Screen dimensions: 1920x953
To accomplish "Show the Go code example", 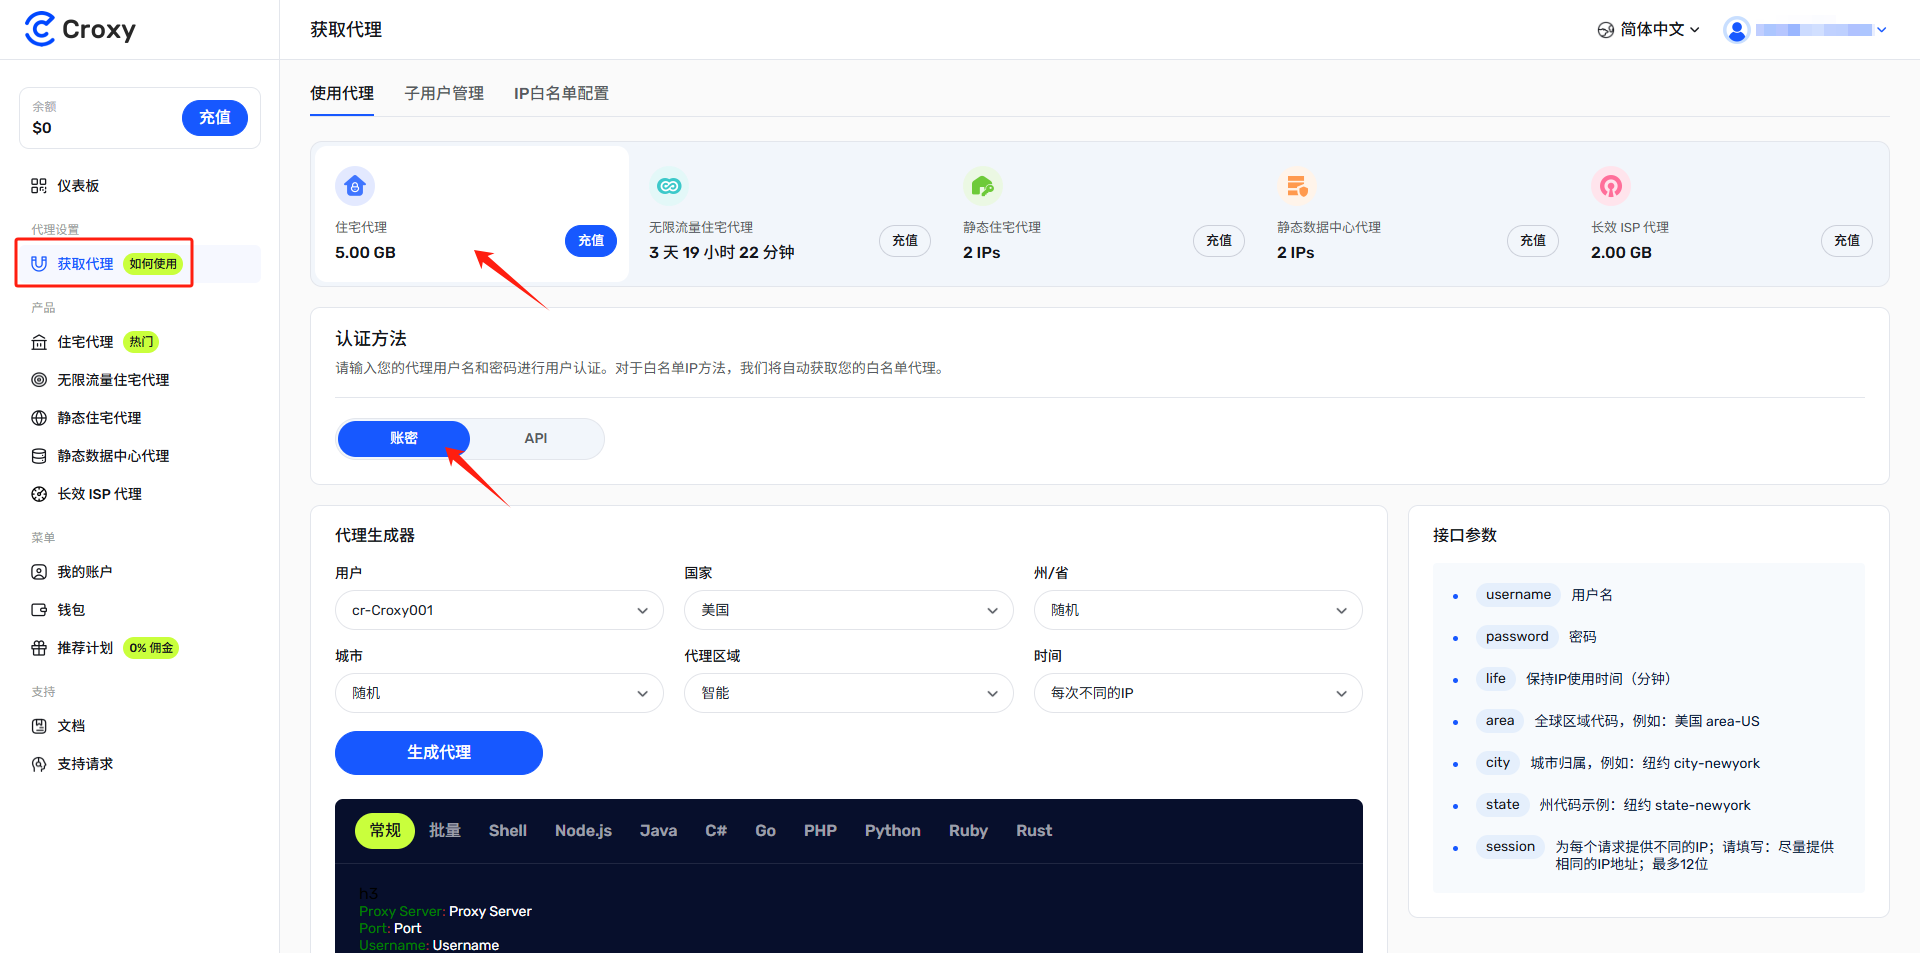I will pos(766,831).
